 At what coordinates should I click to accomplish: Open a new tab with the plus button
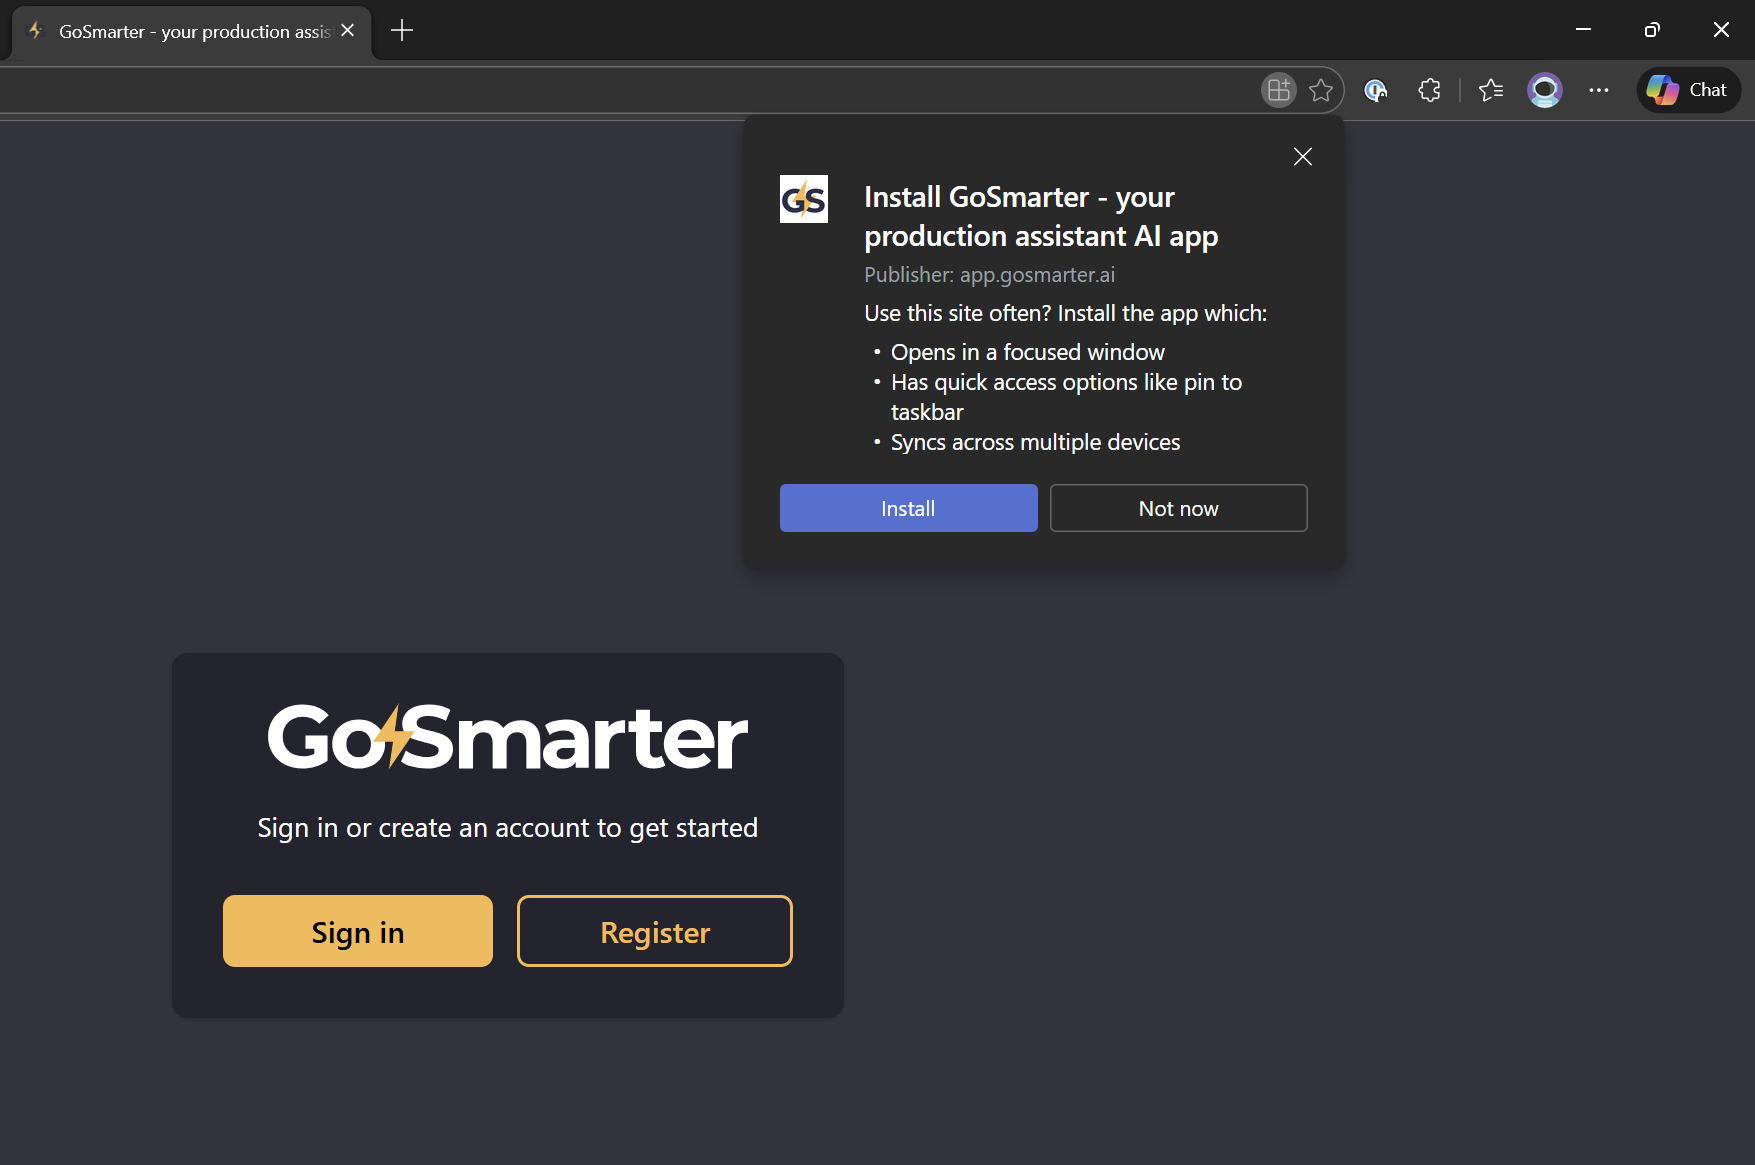click(x=402, y=31)
